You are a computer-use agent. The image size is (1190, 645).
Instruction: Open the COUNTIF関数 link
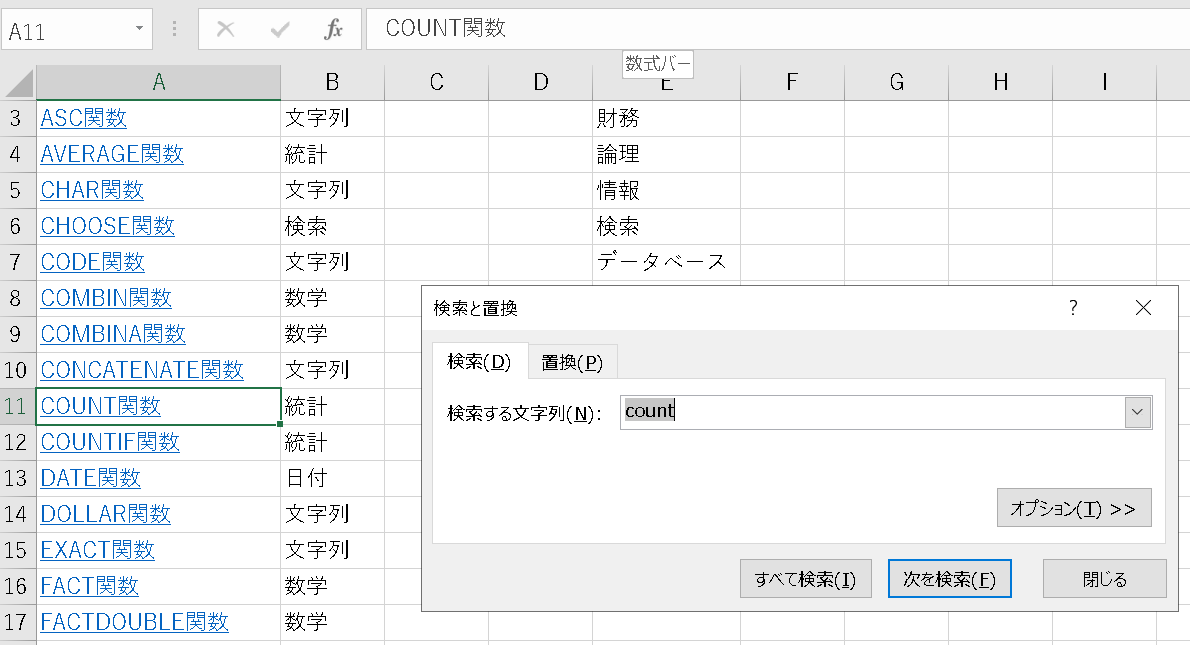point(110,442)
